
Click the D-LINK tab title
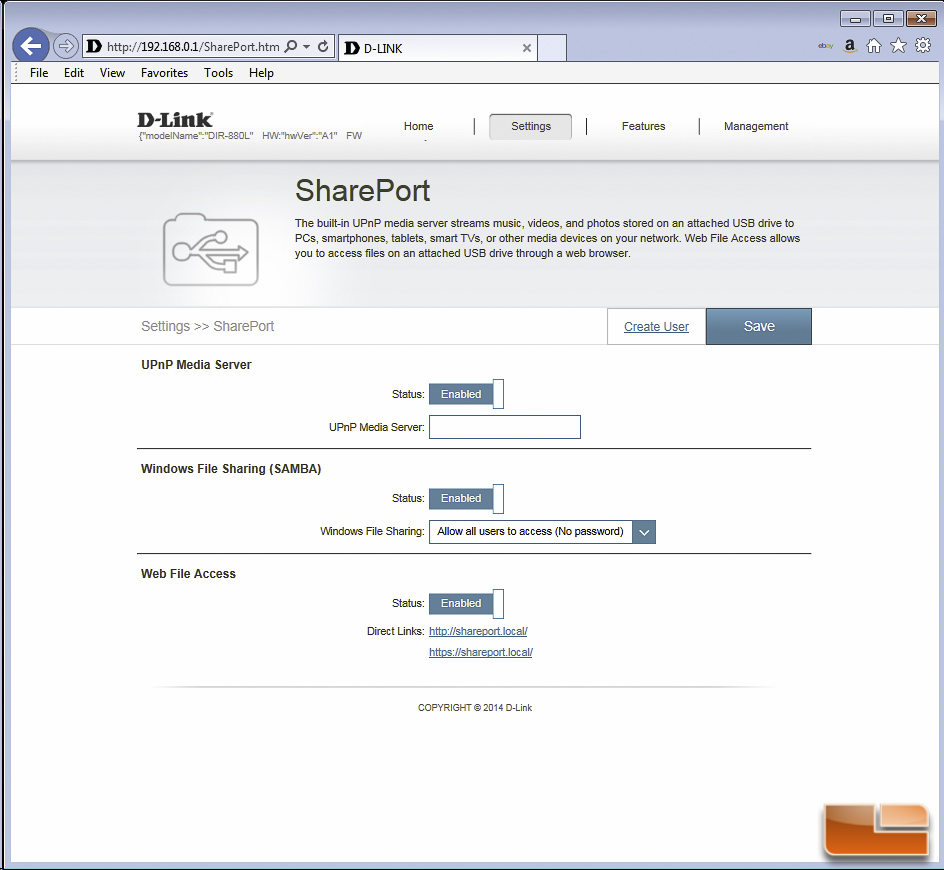pos(383,49)
